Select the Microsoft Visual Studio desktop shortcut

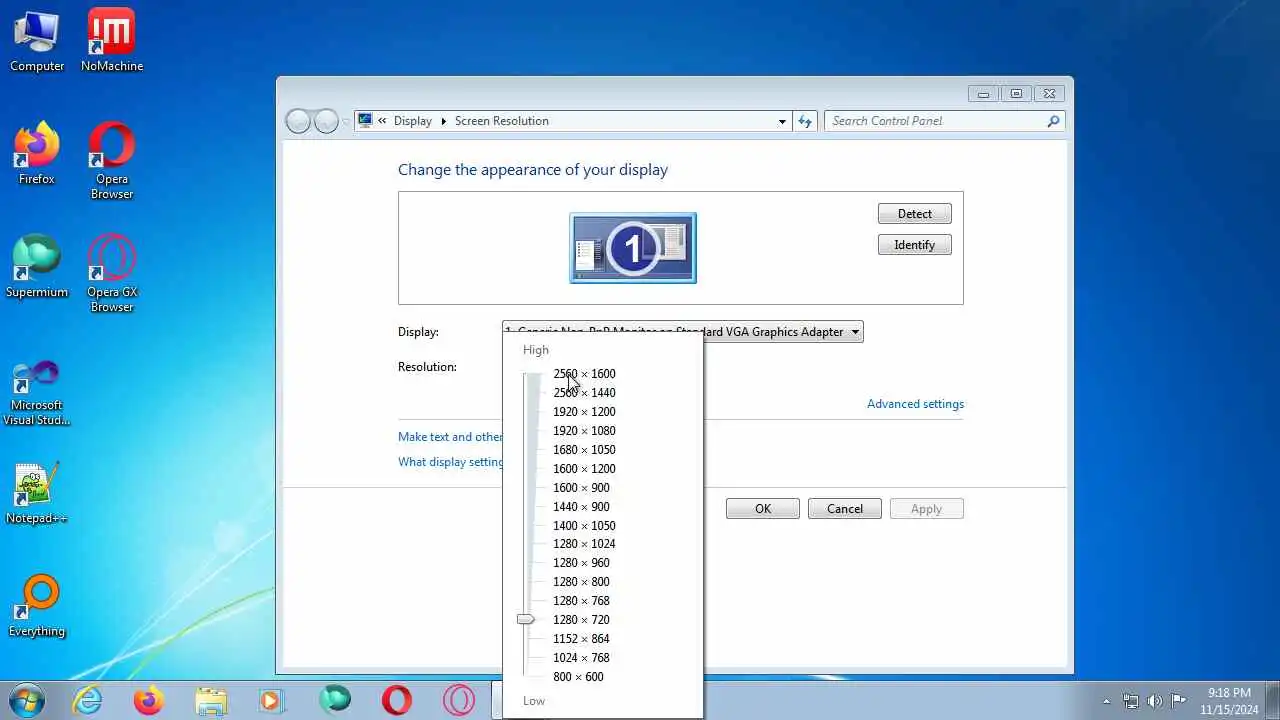37,392
